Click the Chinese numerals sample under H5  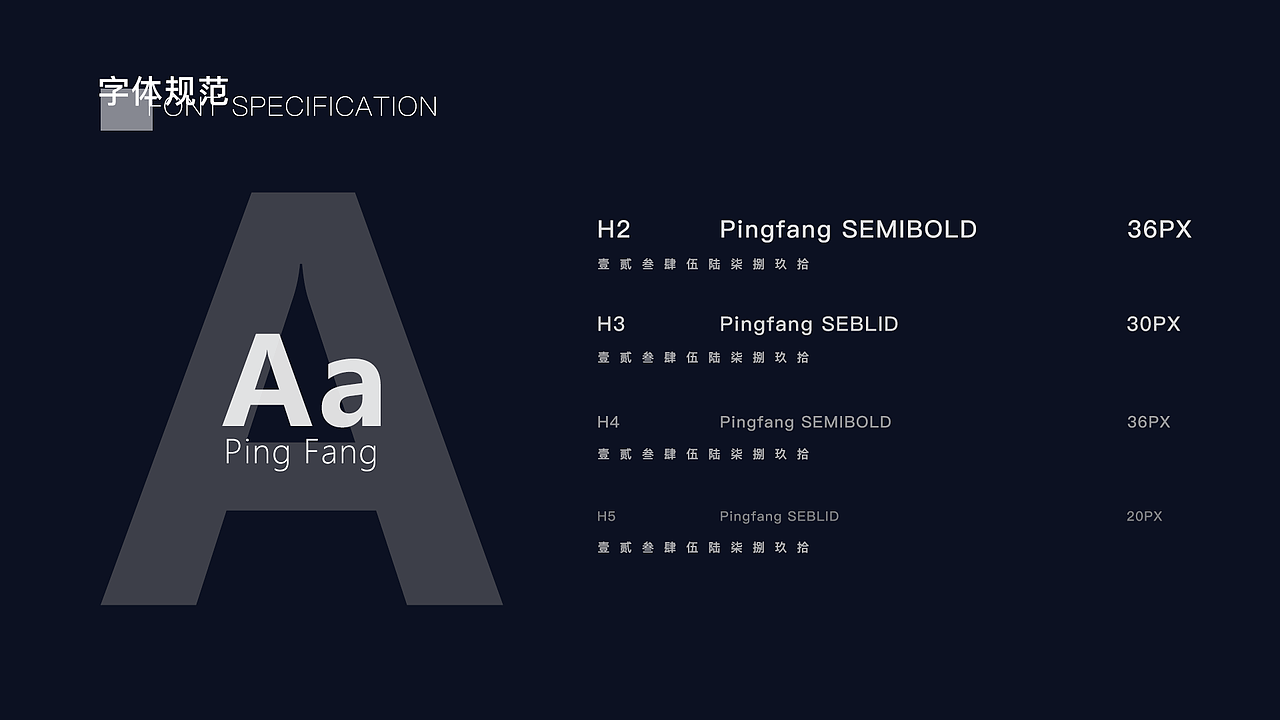pyautogui.click(x=703, y=547)
